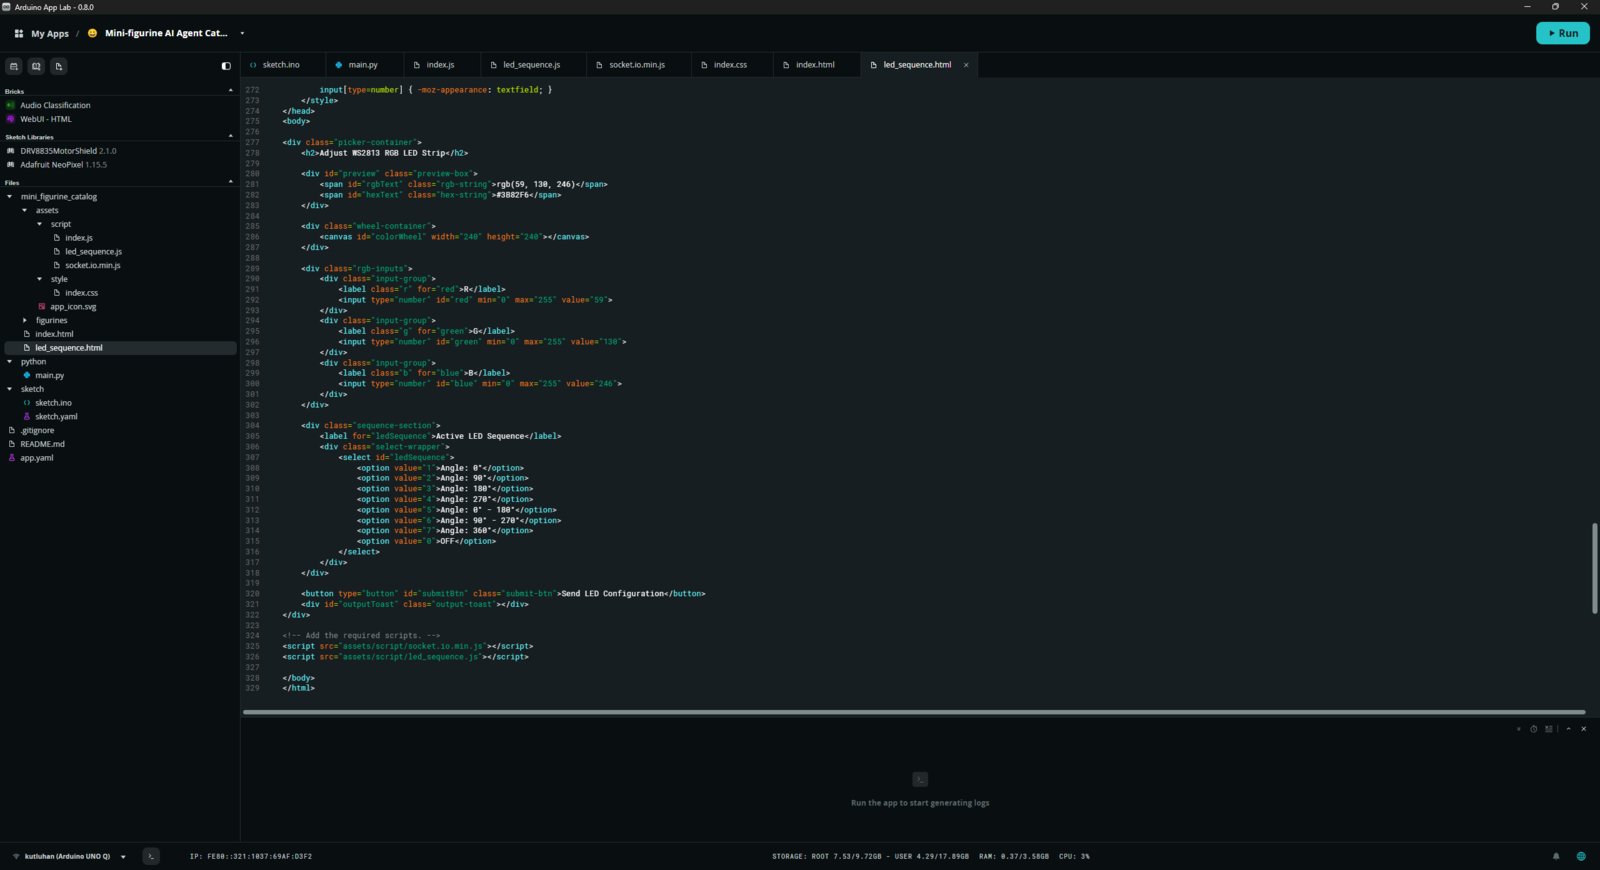Collapse the style folder
The width and height of the screenshot is (1600, 870).
(40, 279)
